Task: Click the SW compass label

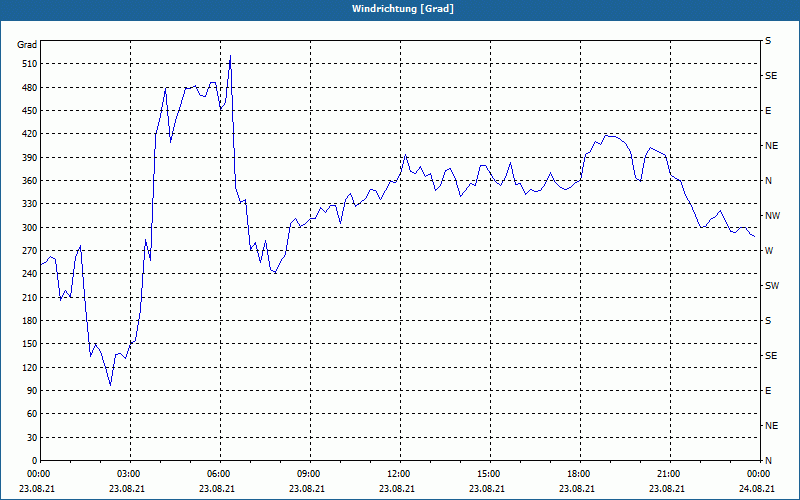Action: 772,286
